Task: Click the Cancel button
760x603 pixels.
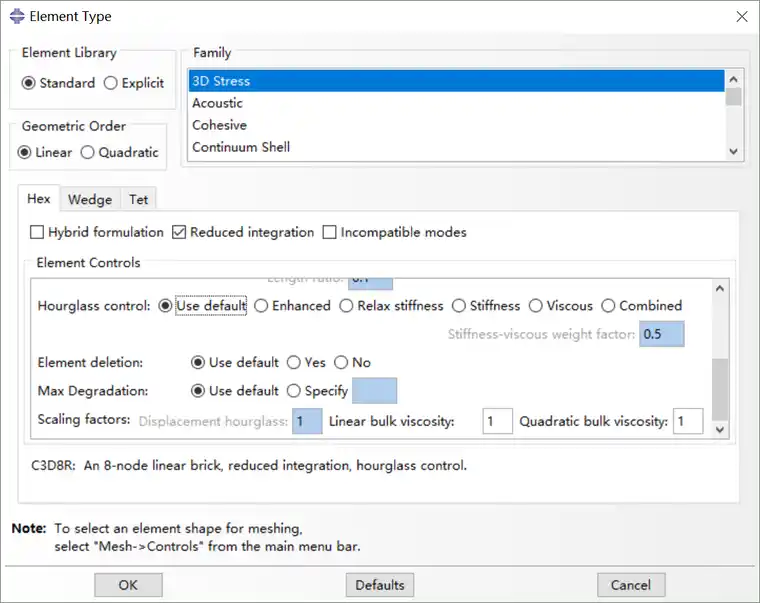Action: [x=631, y=585]
